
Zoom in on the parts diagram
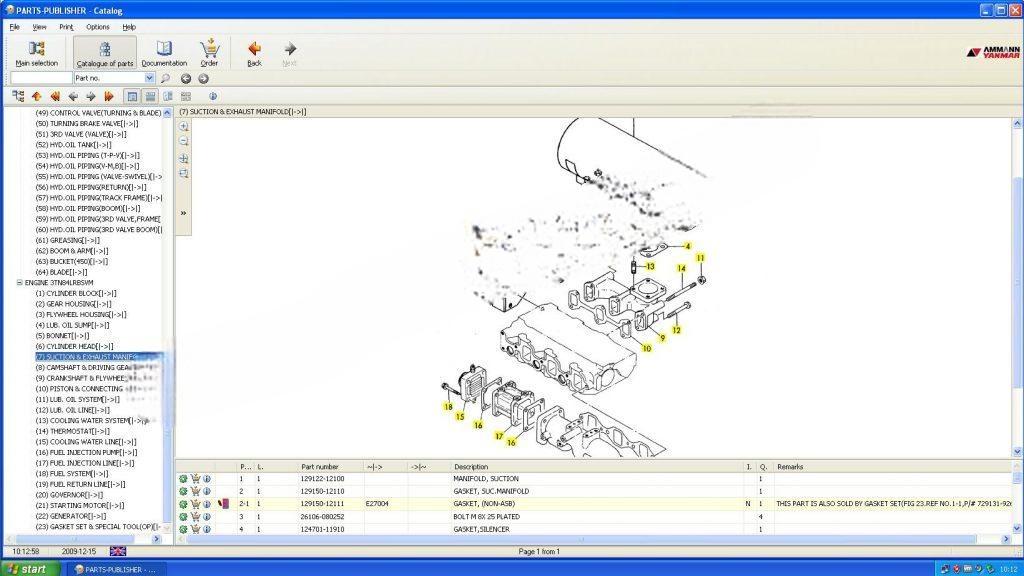[184, 127]
